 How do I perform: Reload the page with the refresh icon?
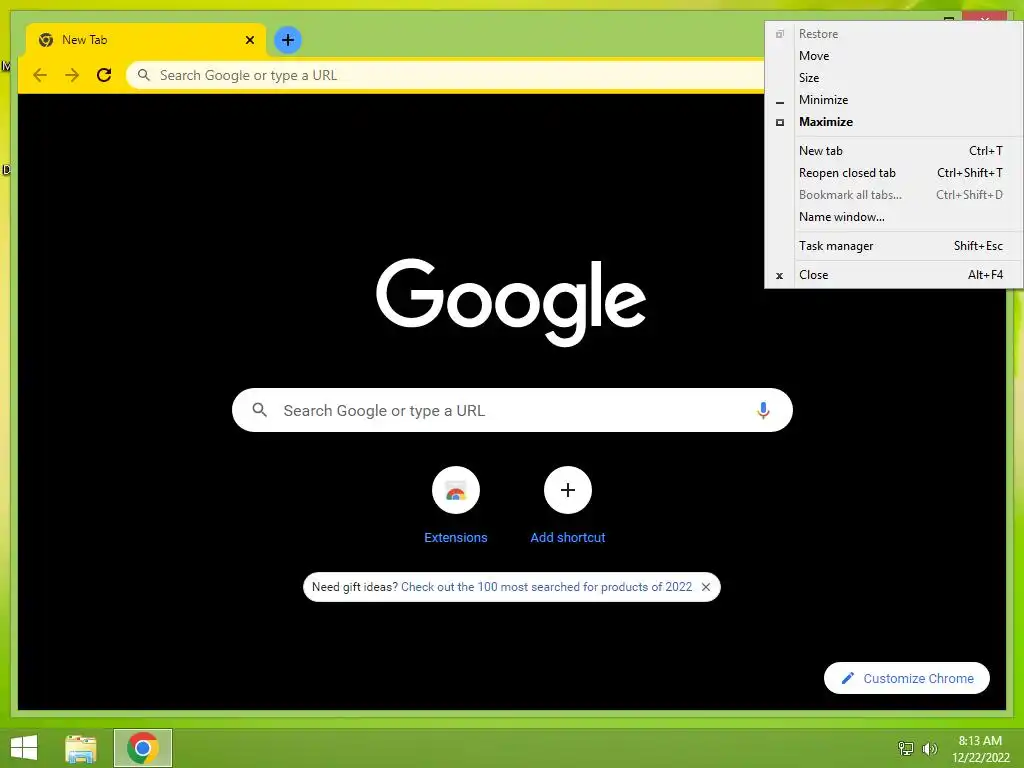(104, 75)
